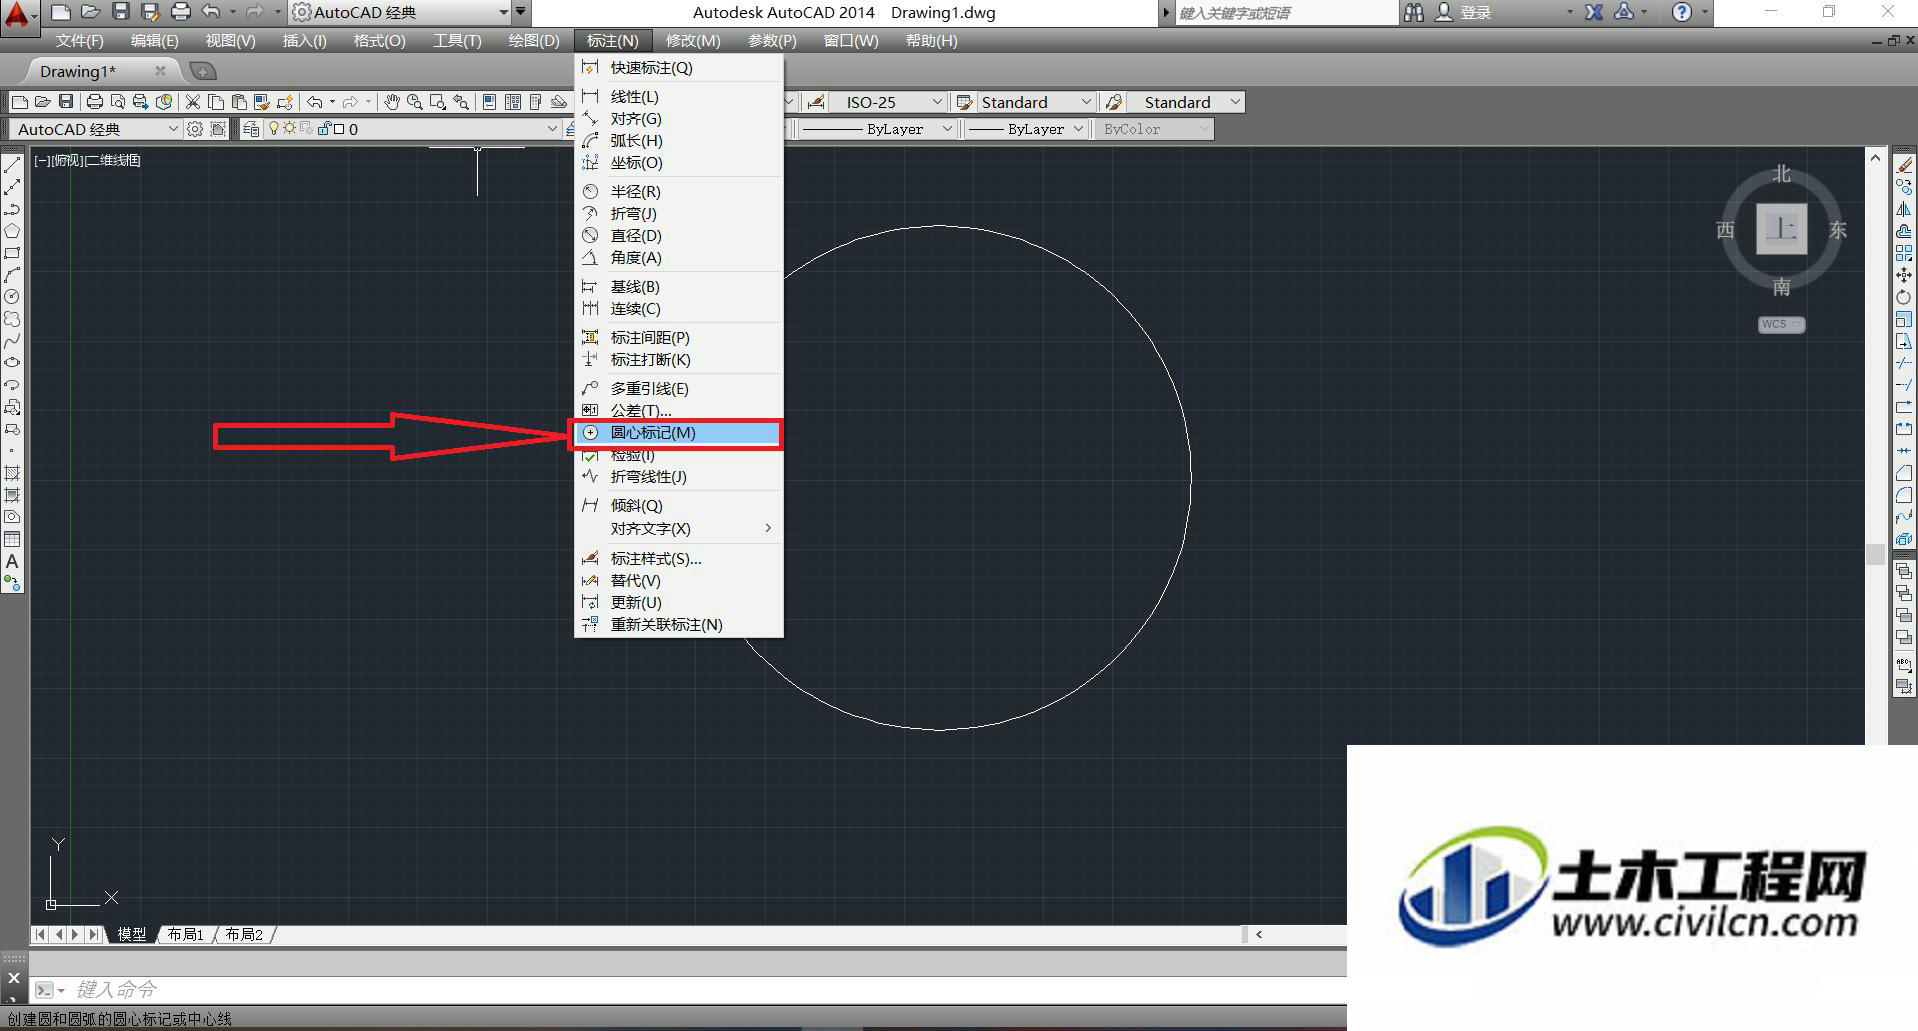The image size is (1918, 1031).
Task: Switch to the 模型 Model tab
Action: (132, 934)
